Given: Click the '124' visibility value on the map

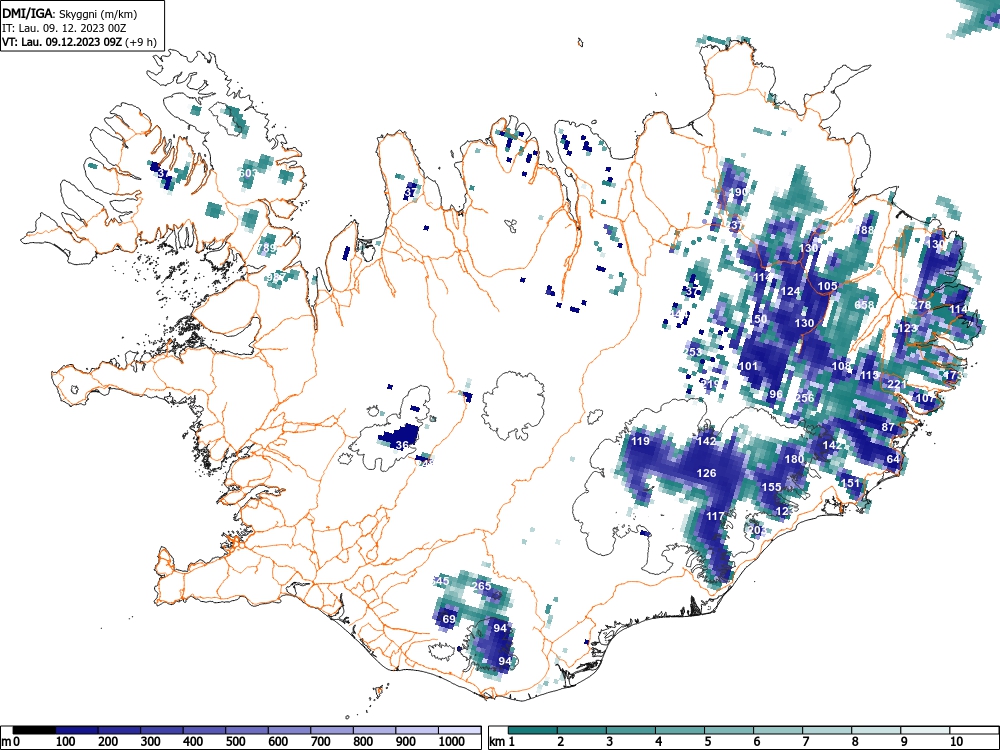Looking at the screenshot, I should [790, 291].
